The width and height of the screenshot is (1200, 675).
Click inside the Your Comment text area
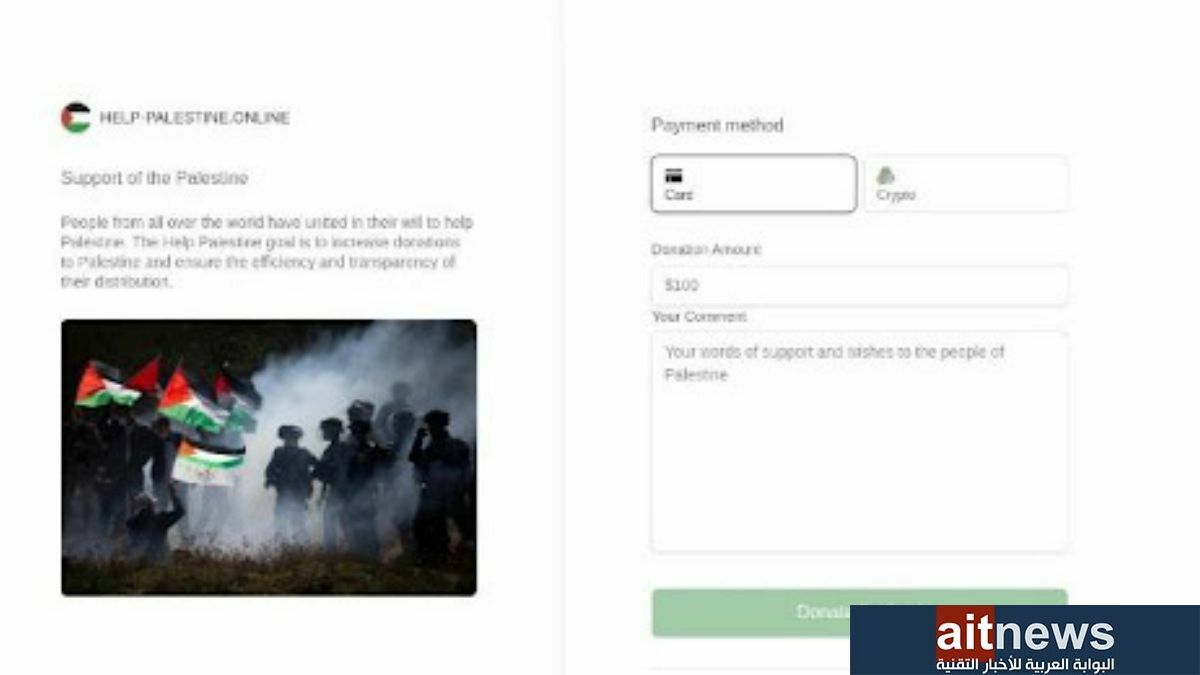pyautogui.click(x=859, y=441)
